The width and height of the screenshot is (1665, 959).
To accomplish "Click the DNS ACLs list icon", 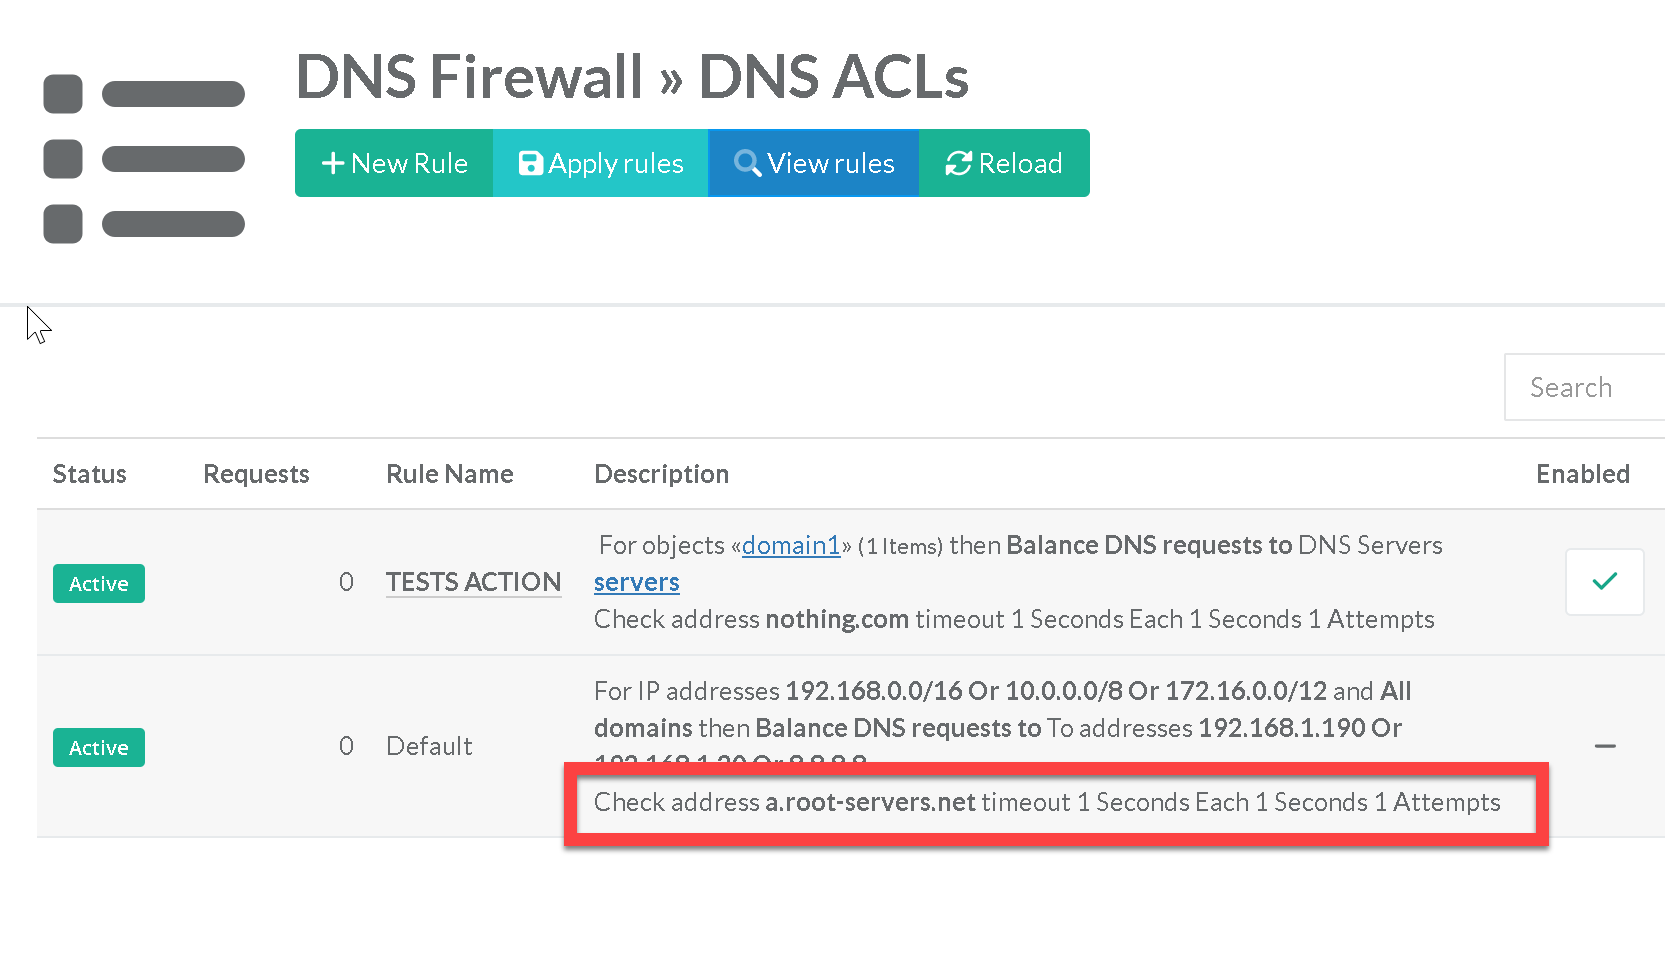I will [144, 159].
